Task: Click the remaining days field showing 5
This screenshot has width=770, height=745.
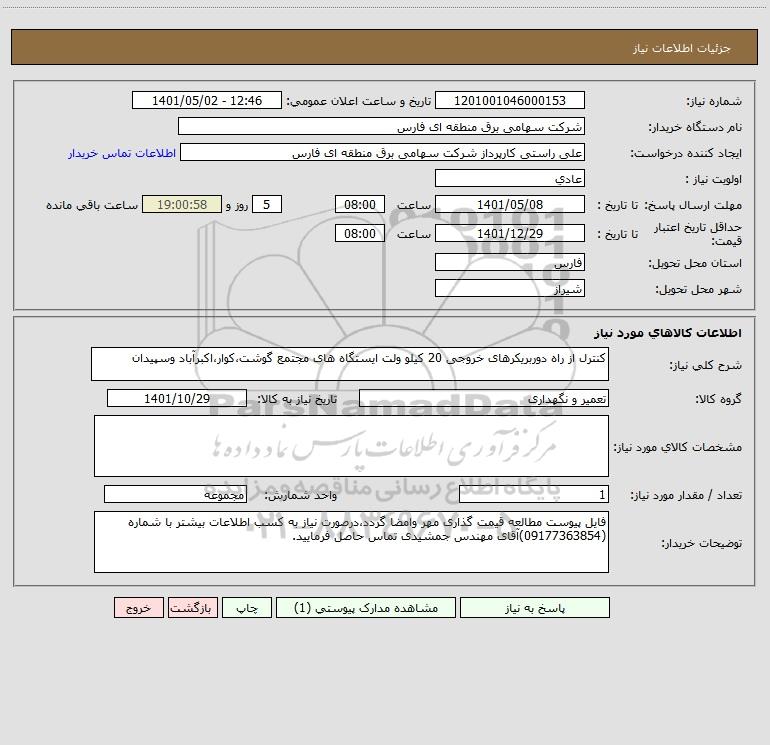Action: [x=267, y=204]
